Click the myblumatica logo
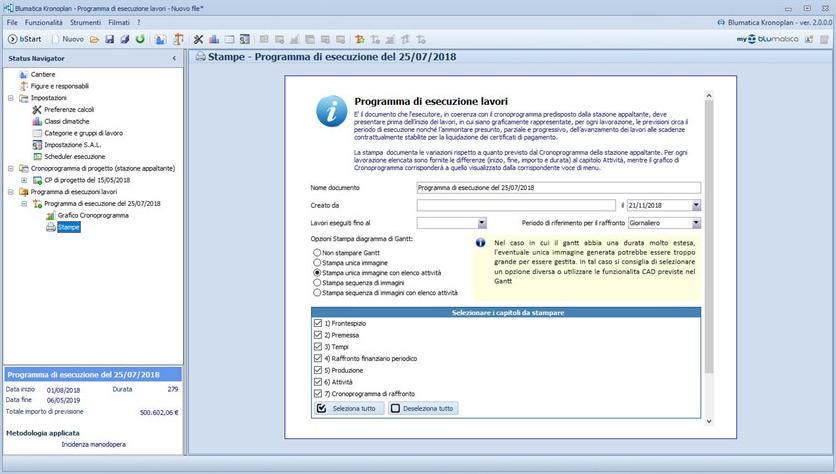Viewport: 836px width, 474px height. (768, 39)
